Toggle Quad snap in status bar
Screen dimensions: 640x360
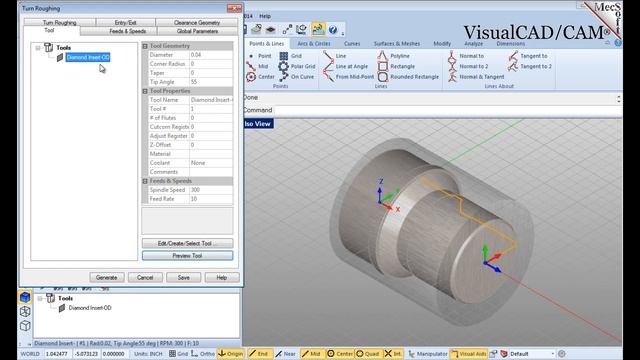[x=368, y=354]
